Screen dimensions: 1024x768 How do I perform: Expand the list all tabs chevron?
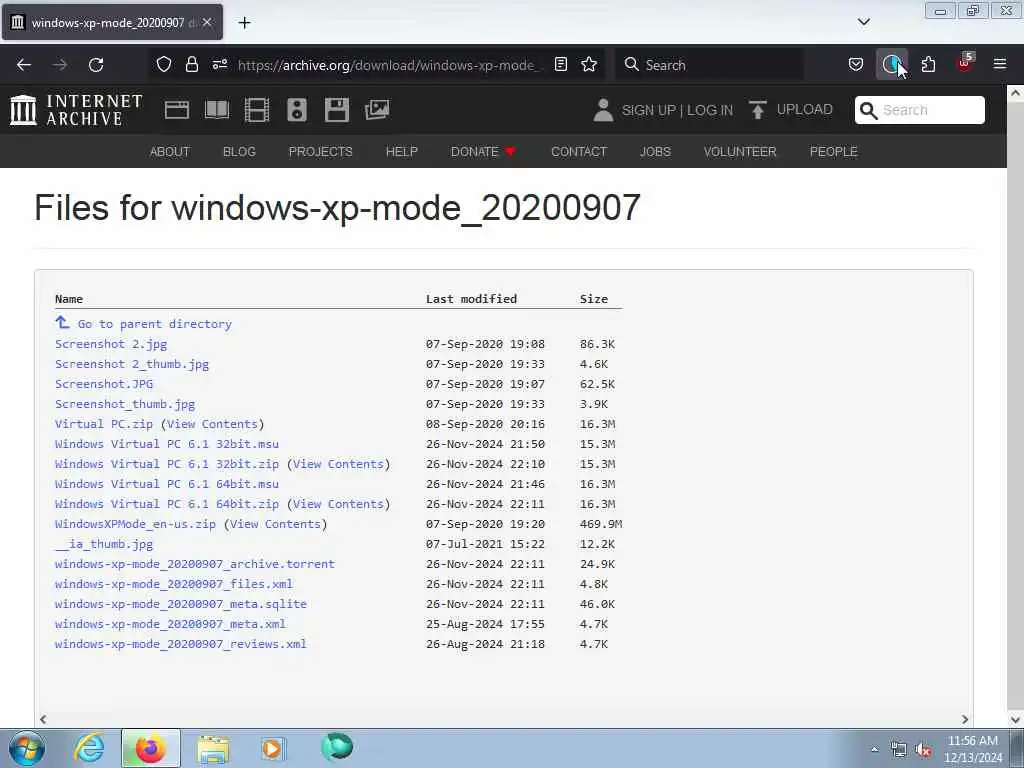pyautogui.click(x=863, y=22)
